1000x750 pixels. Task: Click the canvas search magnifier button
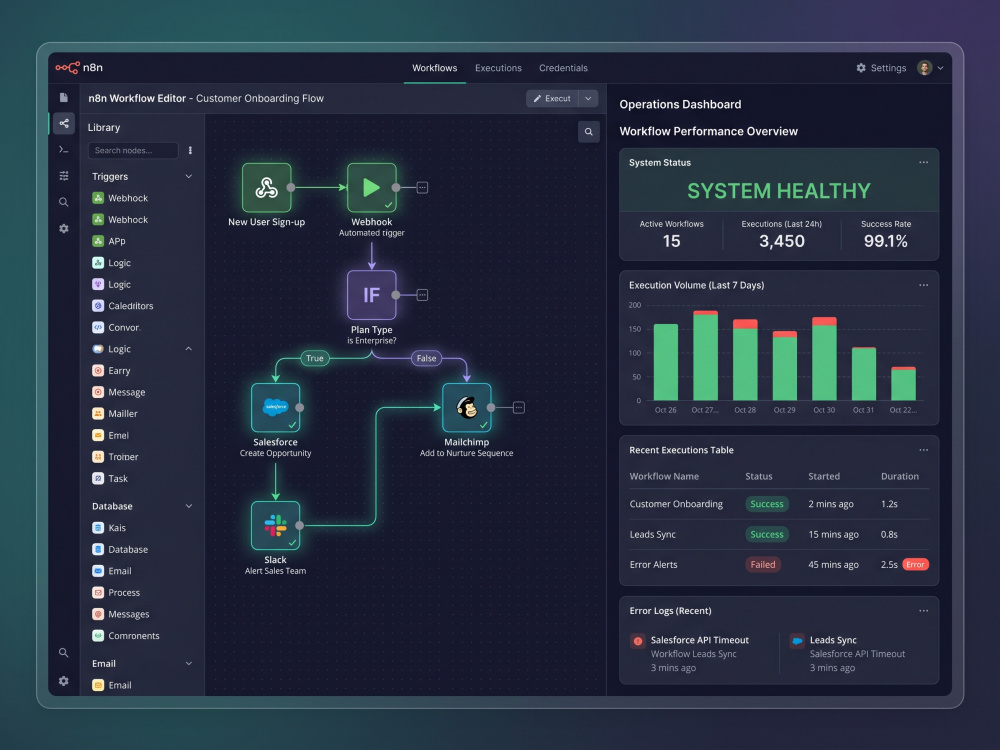click(589, 132)
